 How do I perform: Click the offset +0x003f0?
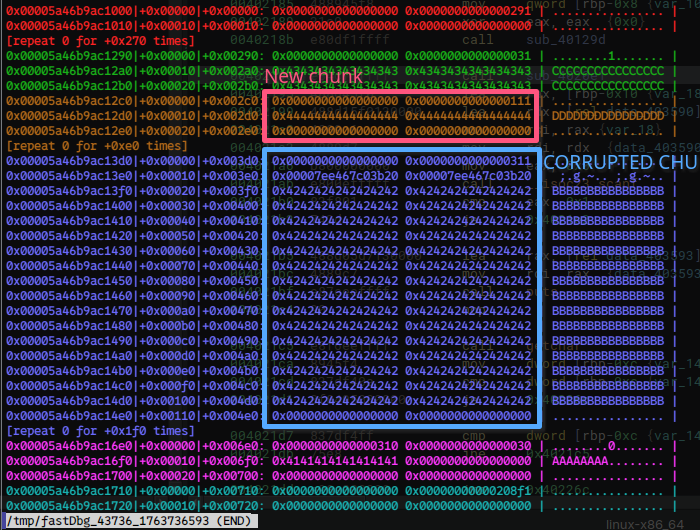pyautogui.click(x=231, y=191)
